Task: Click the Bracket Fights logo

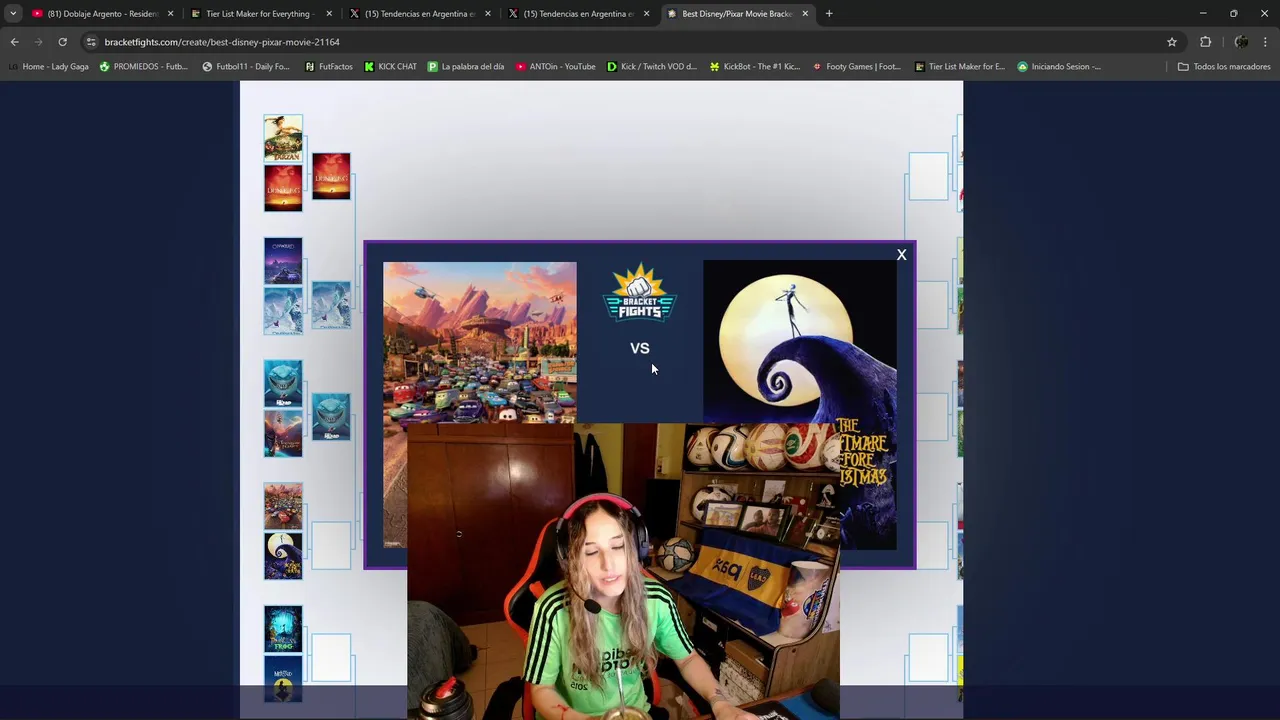Action: [640, 292]
